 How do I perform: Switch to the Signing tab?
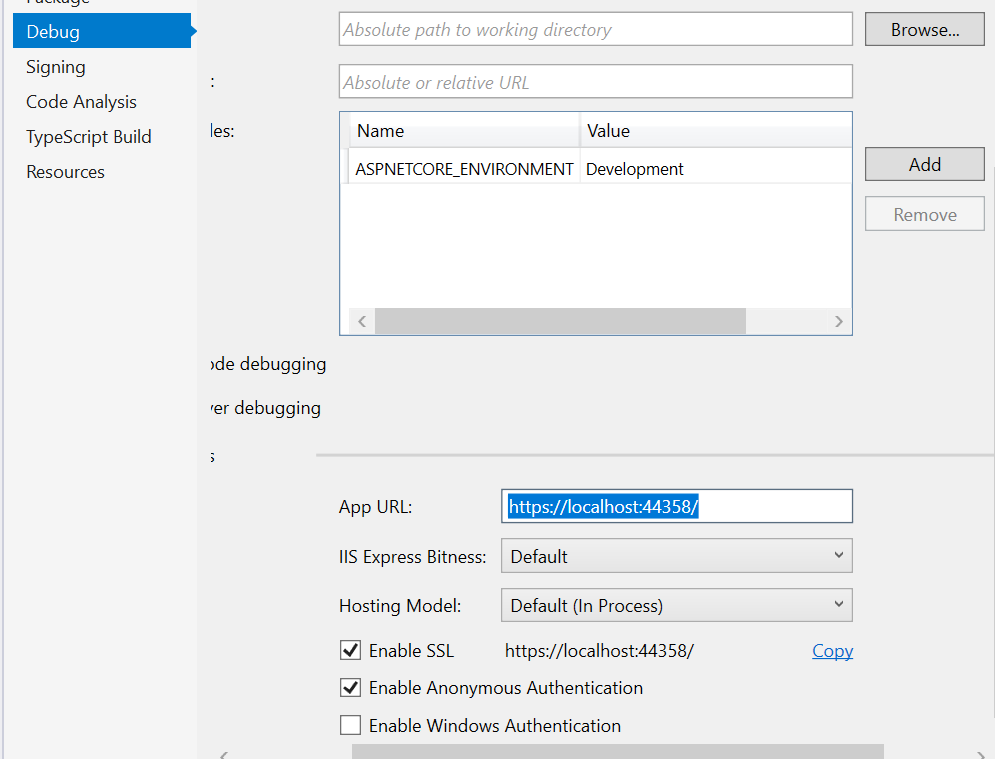56,67
